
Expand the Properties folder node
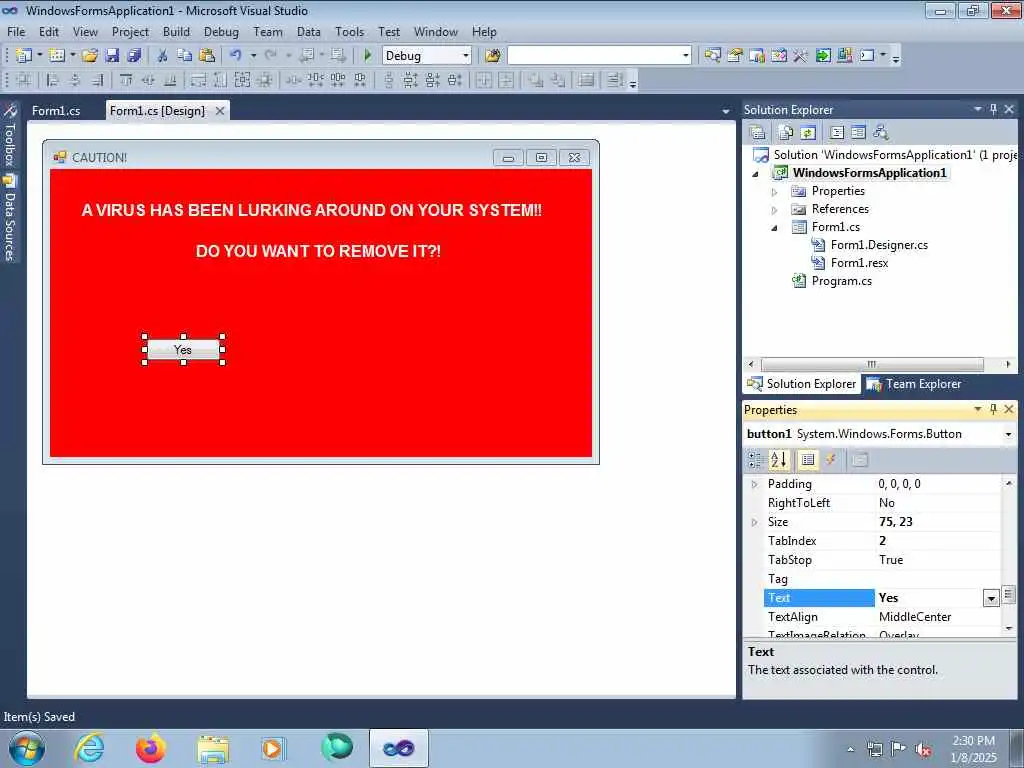[x=775, y=192]
